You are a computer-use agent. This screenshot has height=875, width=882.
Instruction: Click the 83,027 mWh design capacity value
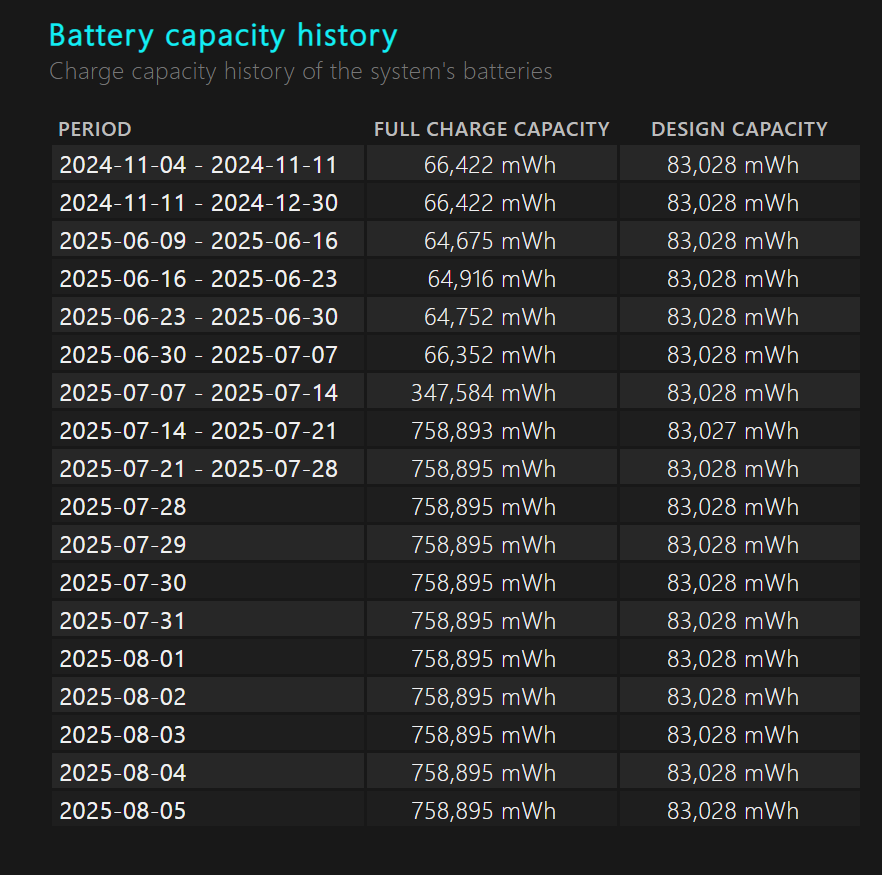click(733, 431)
